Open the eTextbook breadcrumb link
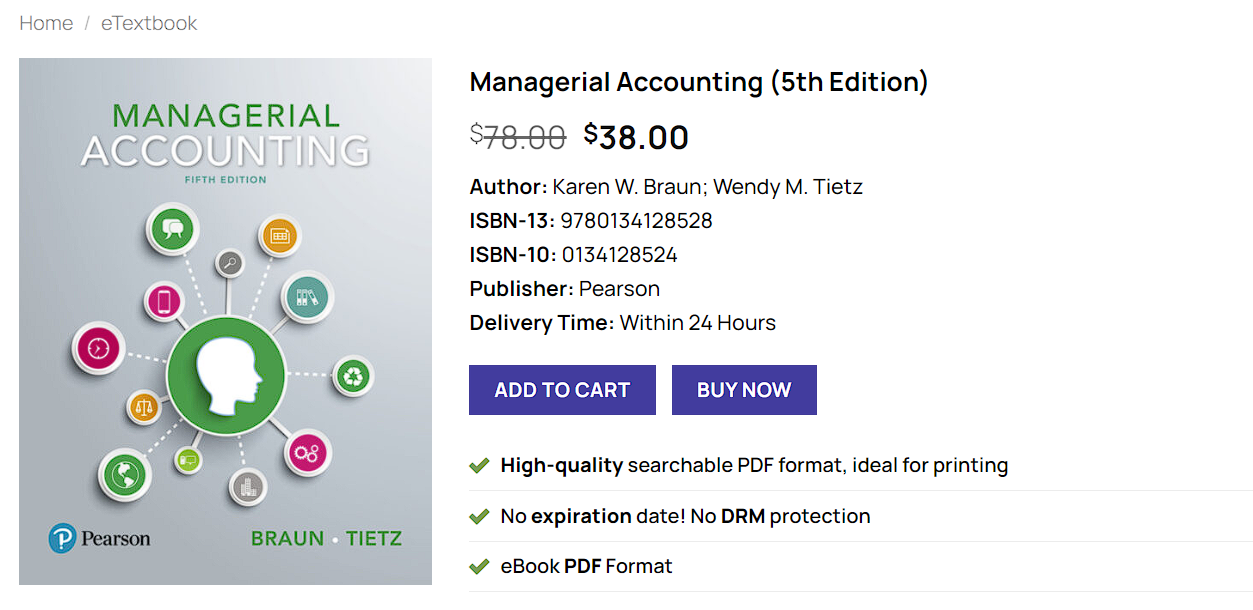This screenshot has height=610, width=1253. [148, 23]
